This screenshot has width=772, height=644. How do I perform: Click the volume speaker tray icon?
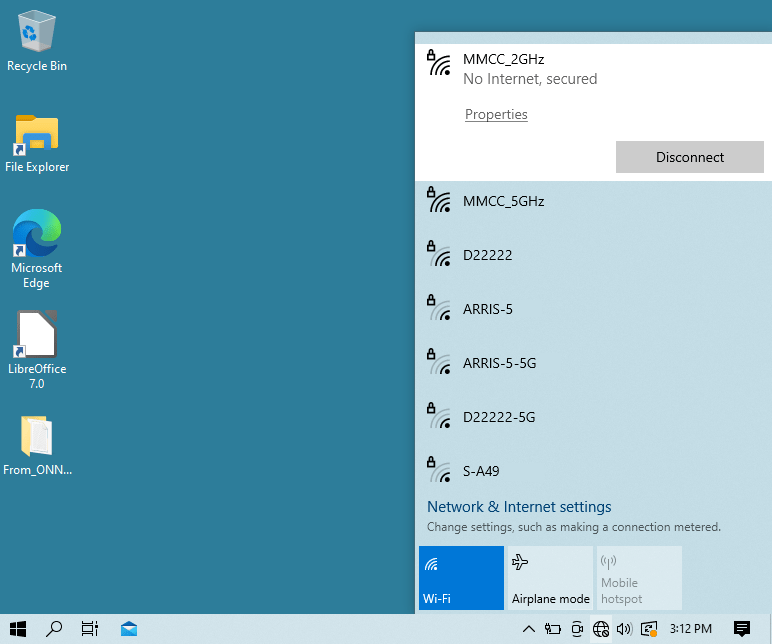pos(625,629)
